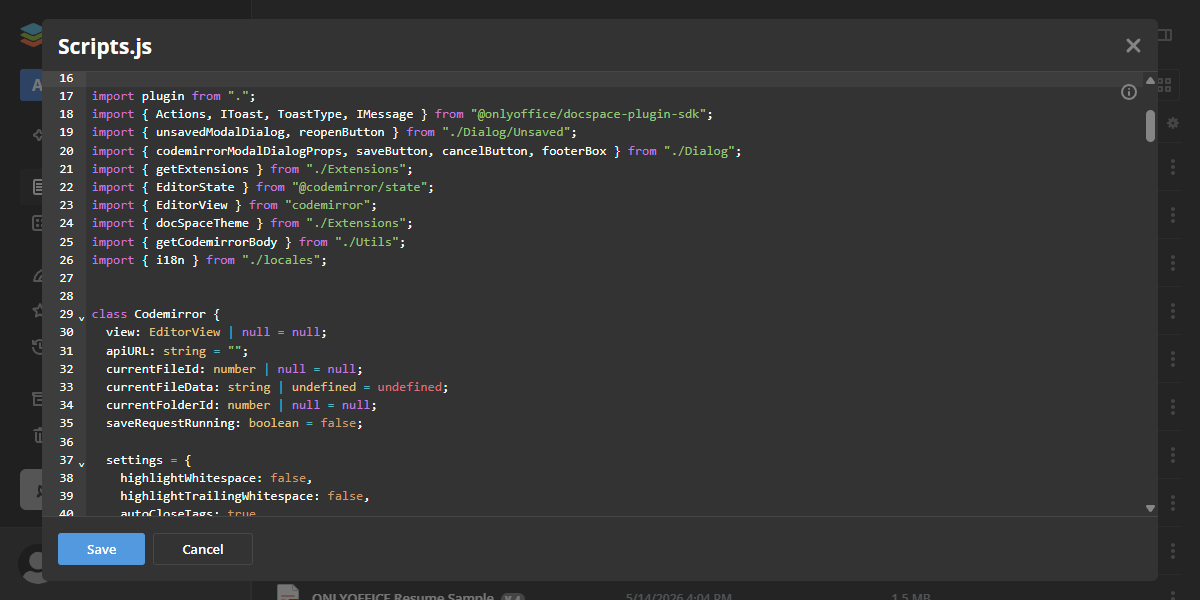This screenshot has height=600, width=1200.
Task: Switch to the tile grid view icon
Action: click(x=1164, y=84)
